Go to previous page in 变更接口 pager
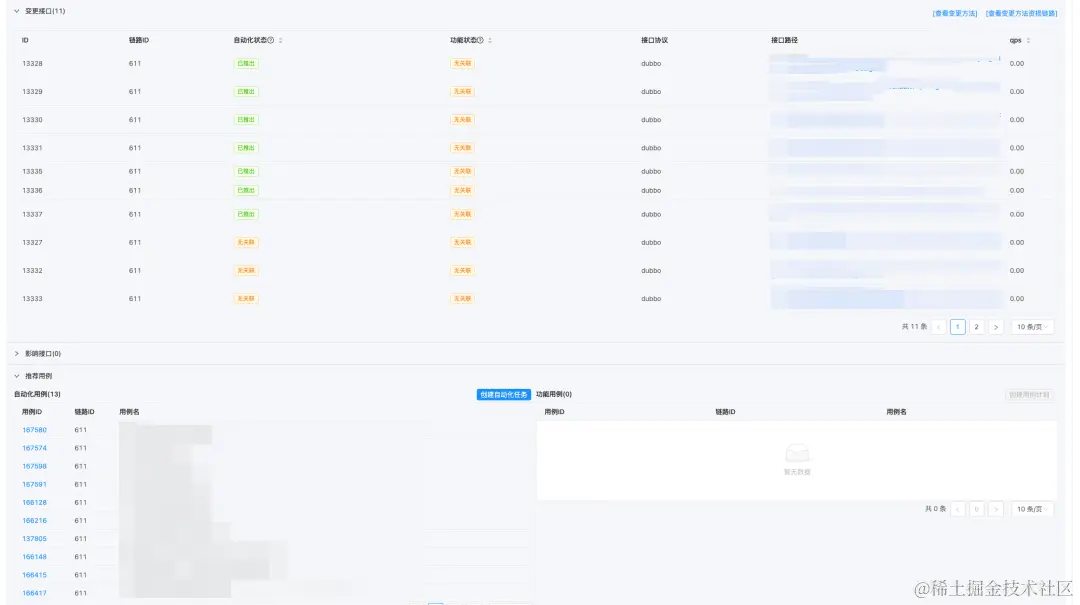 pos(938,327)
